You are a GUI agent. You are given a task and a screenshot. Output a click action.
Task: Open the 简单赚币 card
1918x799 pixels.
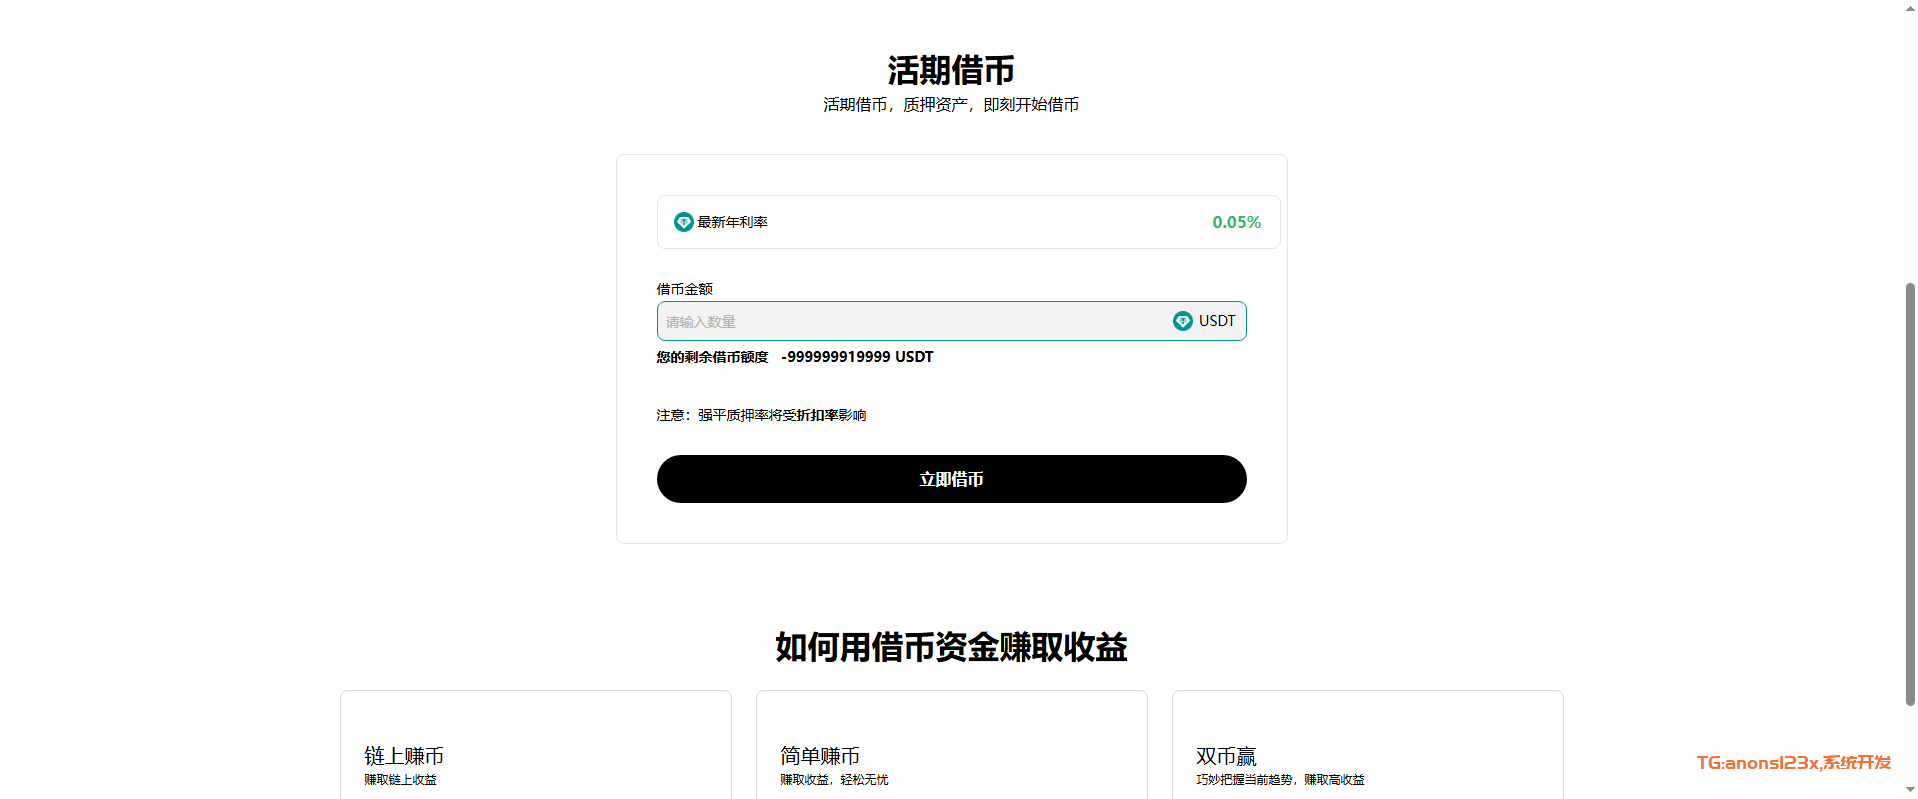tap(951, 745)
